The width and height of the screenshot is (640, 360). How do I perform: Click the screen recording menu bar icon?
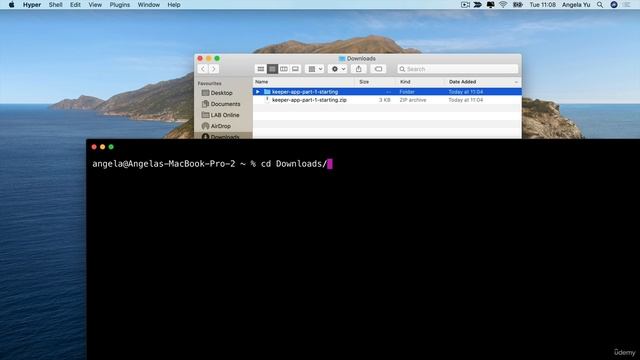click(465, 5)
